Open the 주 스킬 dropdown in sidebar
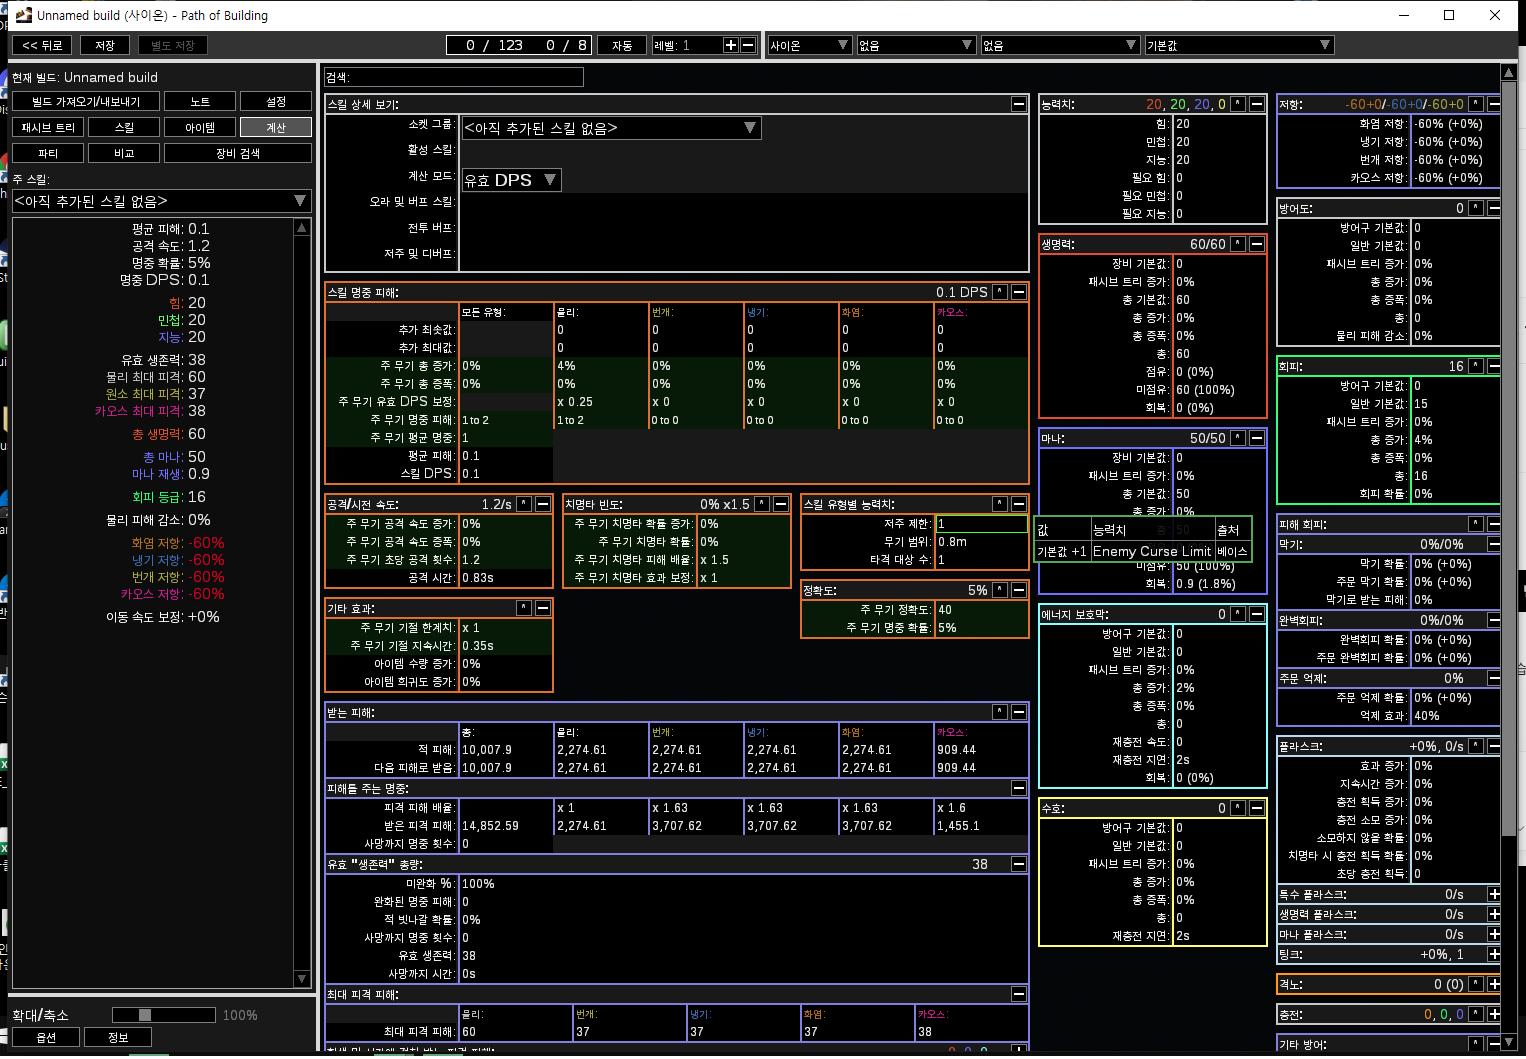1526x1059 pixels. 161,201
